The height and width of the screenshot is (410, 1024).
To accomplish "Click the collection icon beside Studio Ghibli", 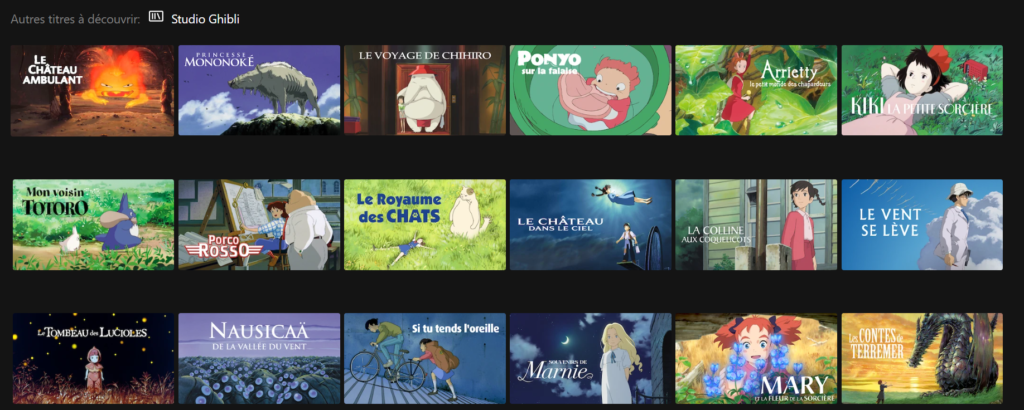I will point(155,16).
